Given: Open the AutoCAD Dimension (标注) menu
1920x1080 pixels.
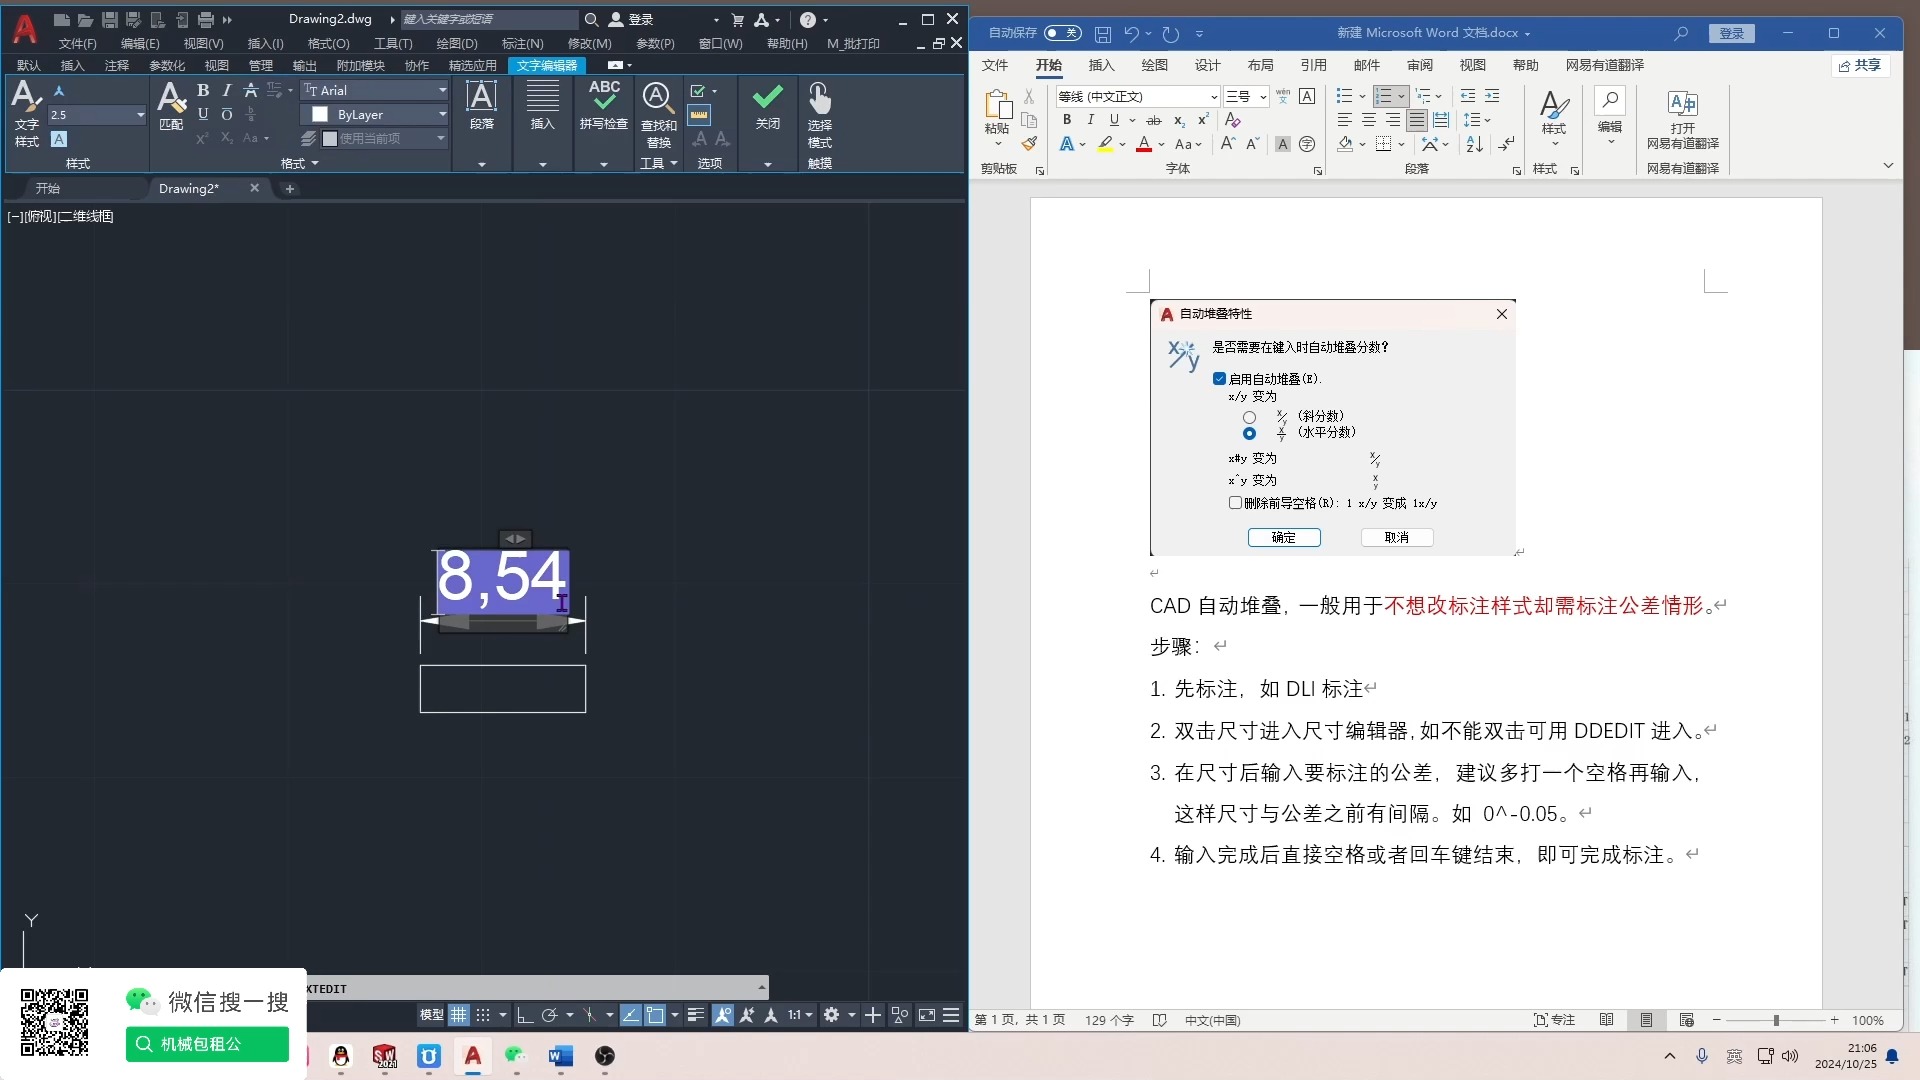Looking at the screenshot, I should (x=522, y=43).
